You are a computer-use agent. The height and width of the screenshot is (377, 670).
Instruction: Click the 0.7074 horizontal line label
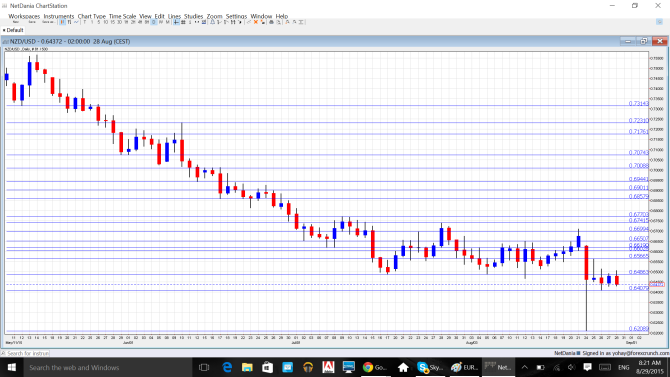click(638, 153)
